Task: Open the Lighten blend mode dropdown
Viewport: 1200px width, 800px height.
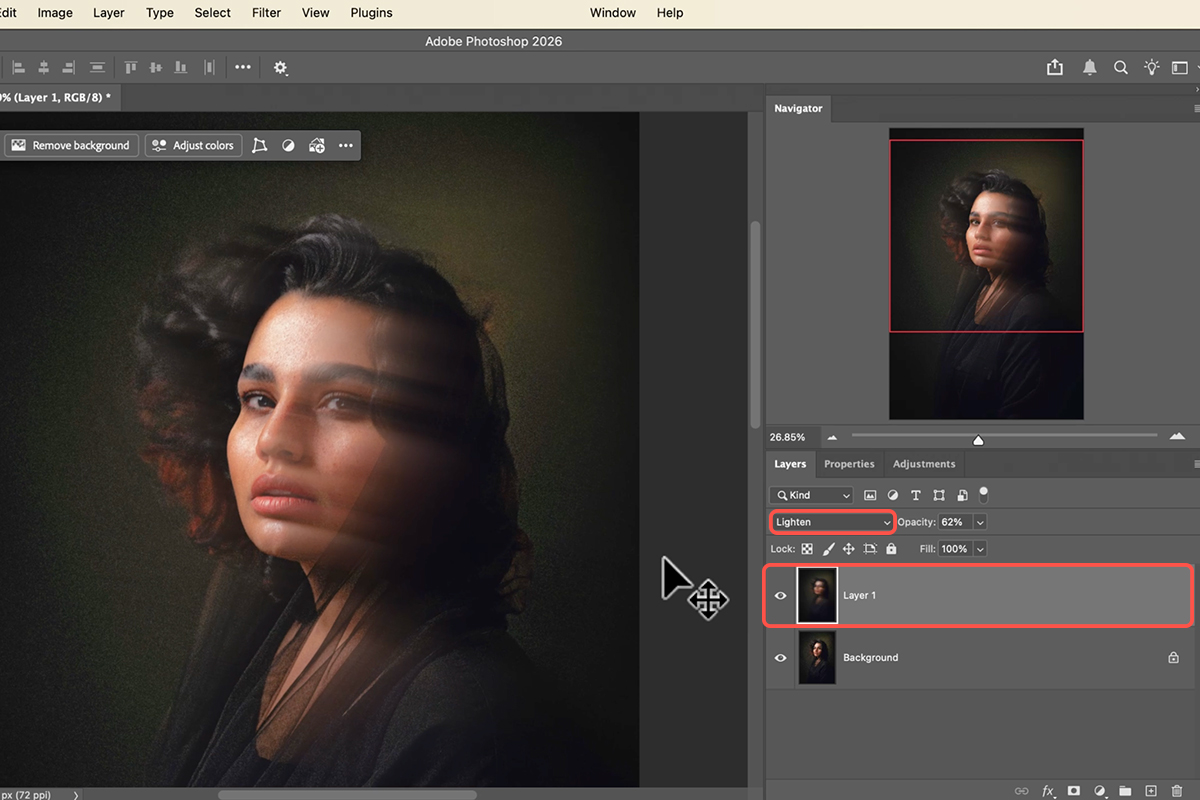Action: (832, 522)
